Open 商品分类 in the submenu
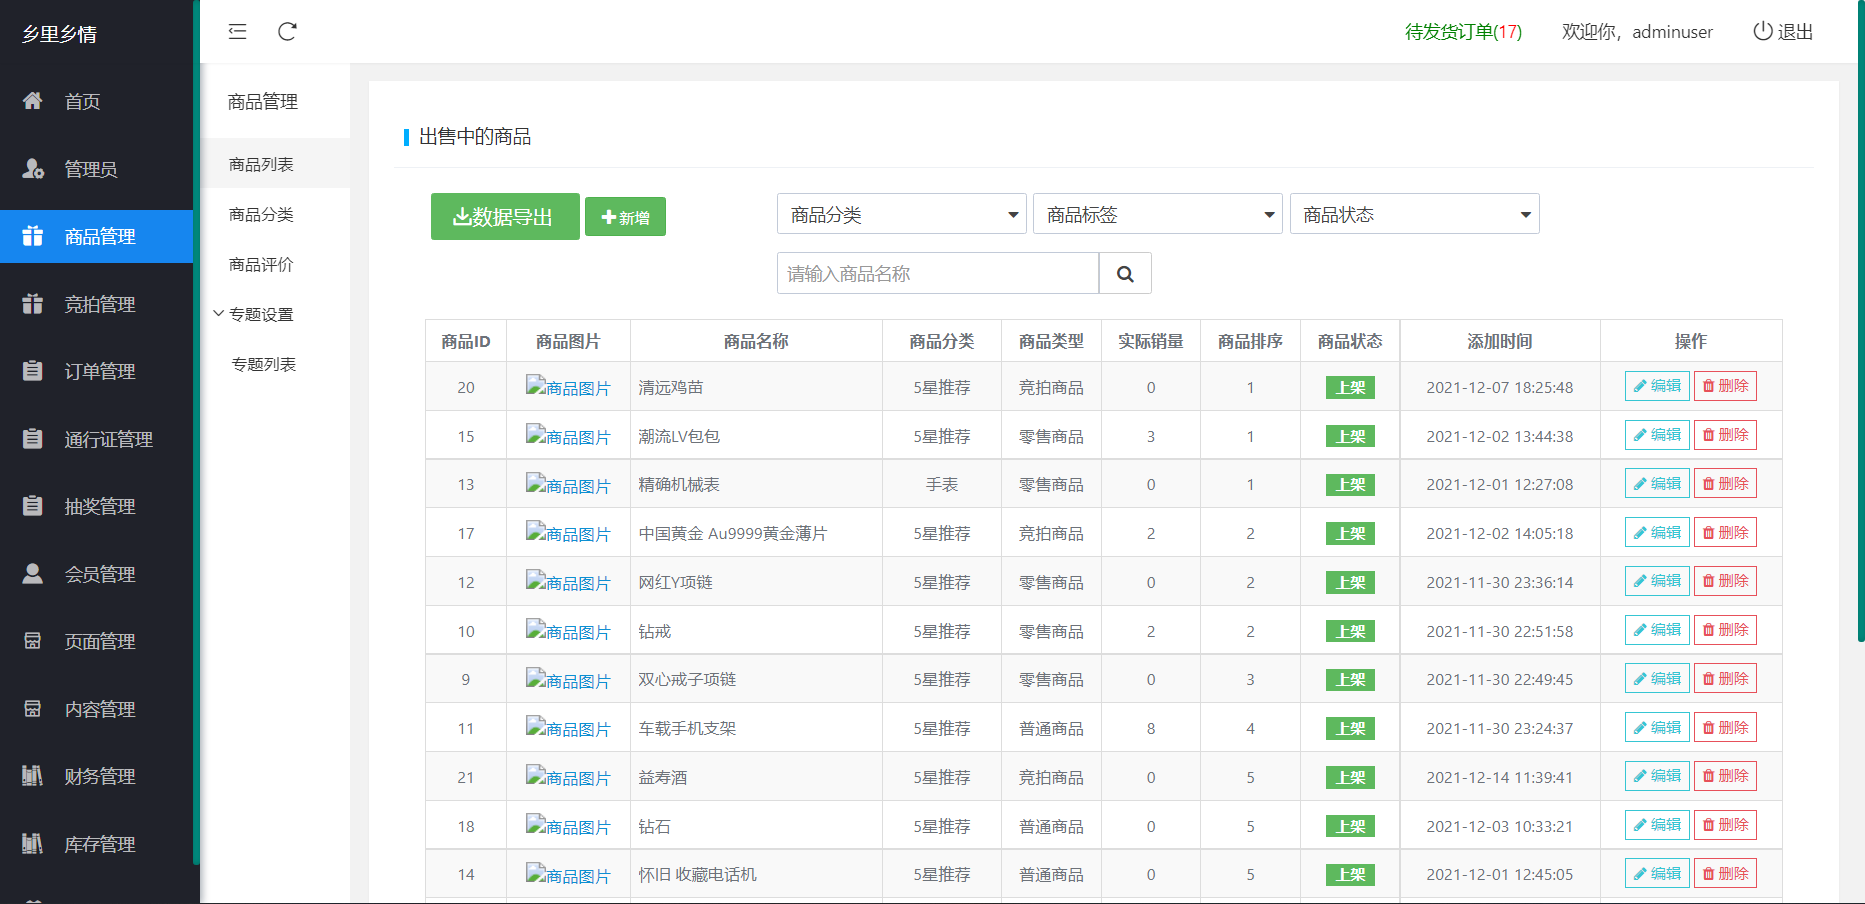 pyautogui.click(x=261, y=214)
